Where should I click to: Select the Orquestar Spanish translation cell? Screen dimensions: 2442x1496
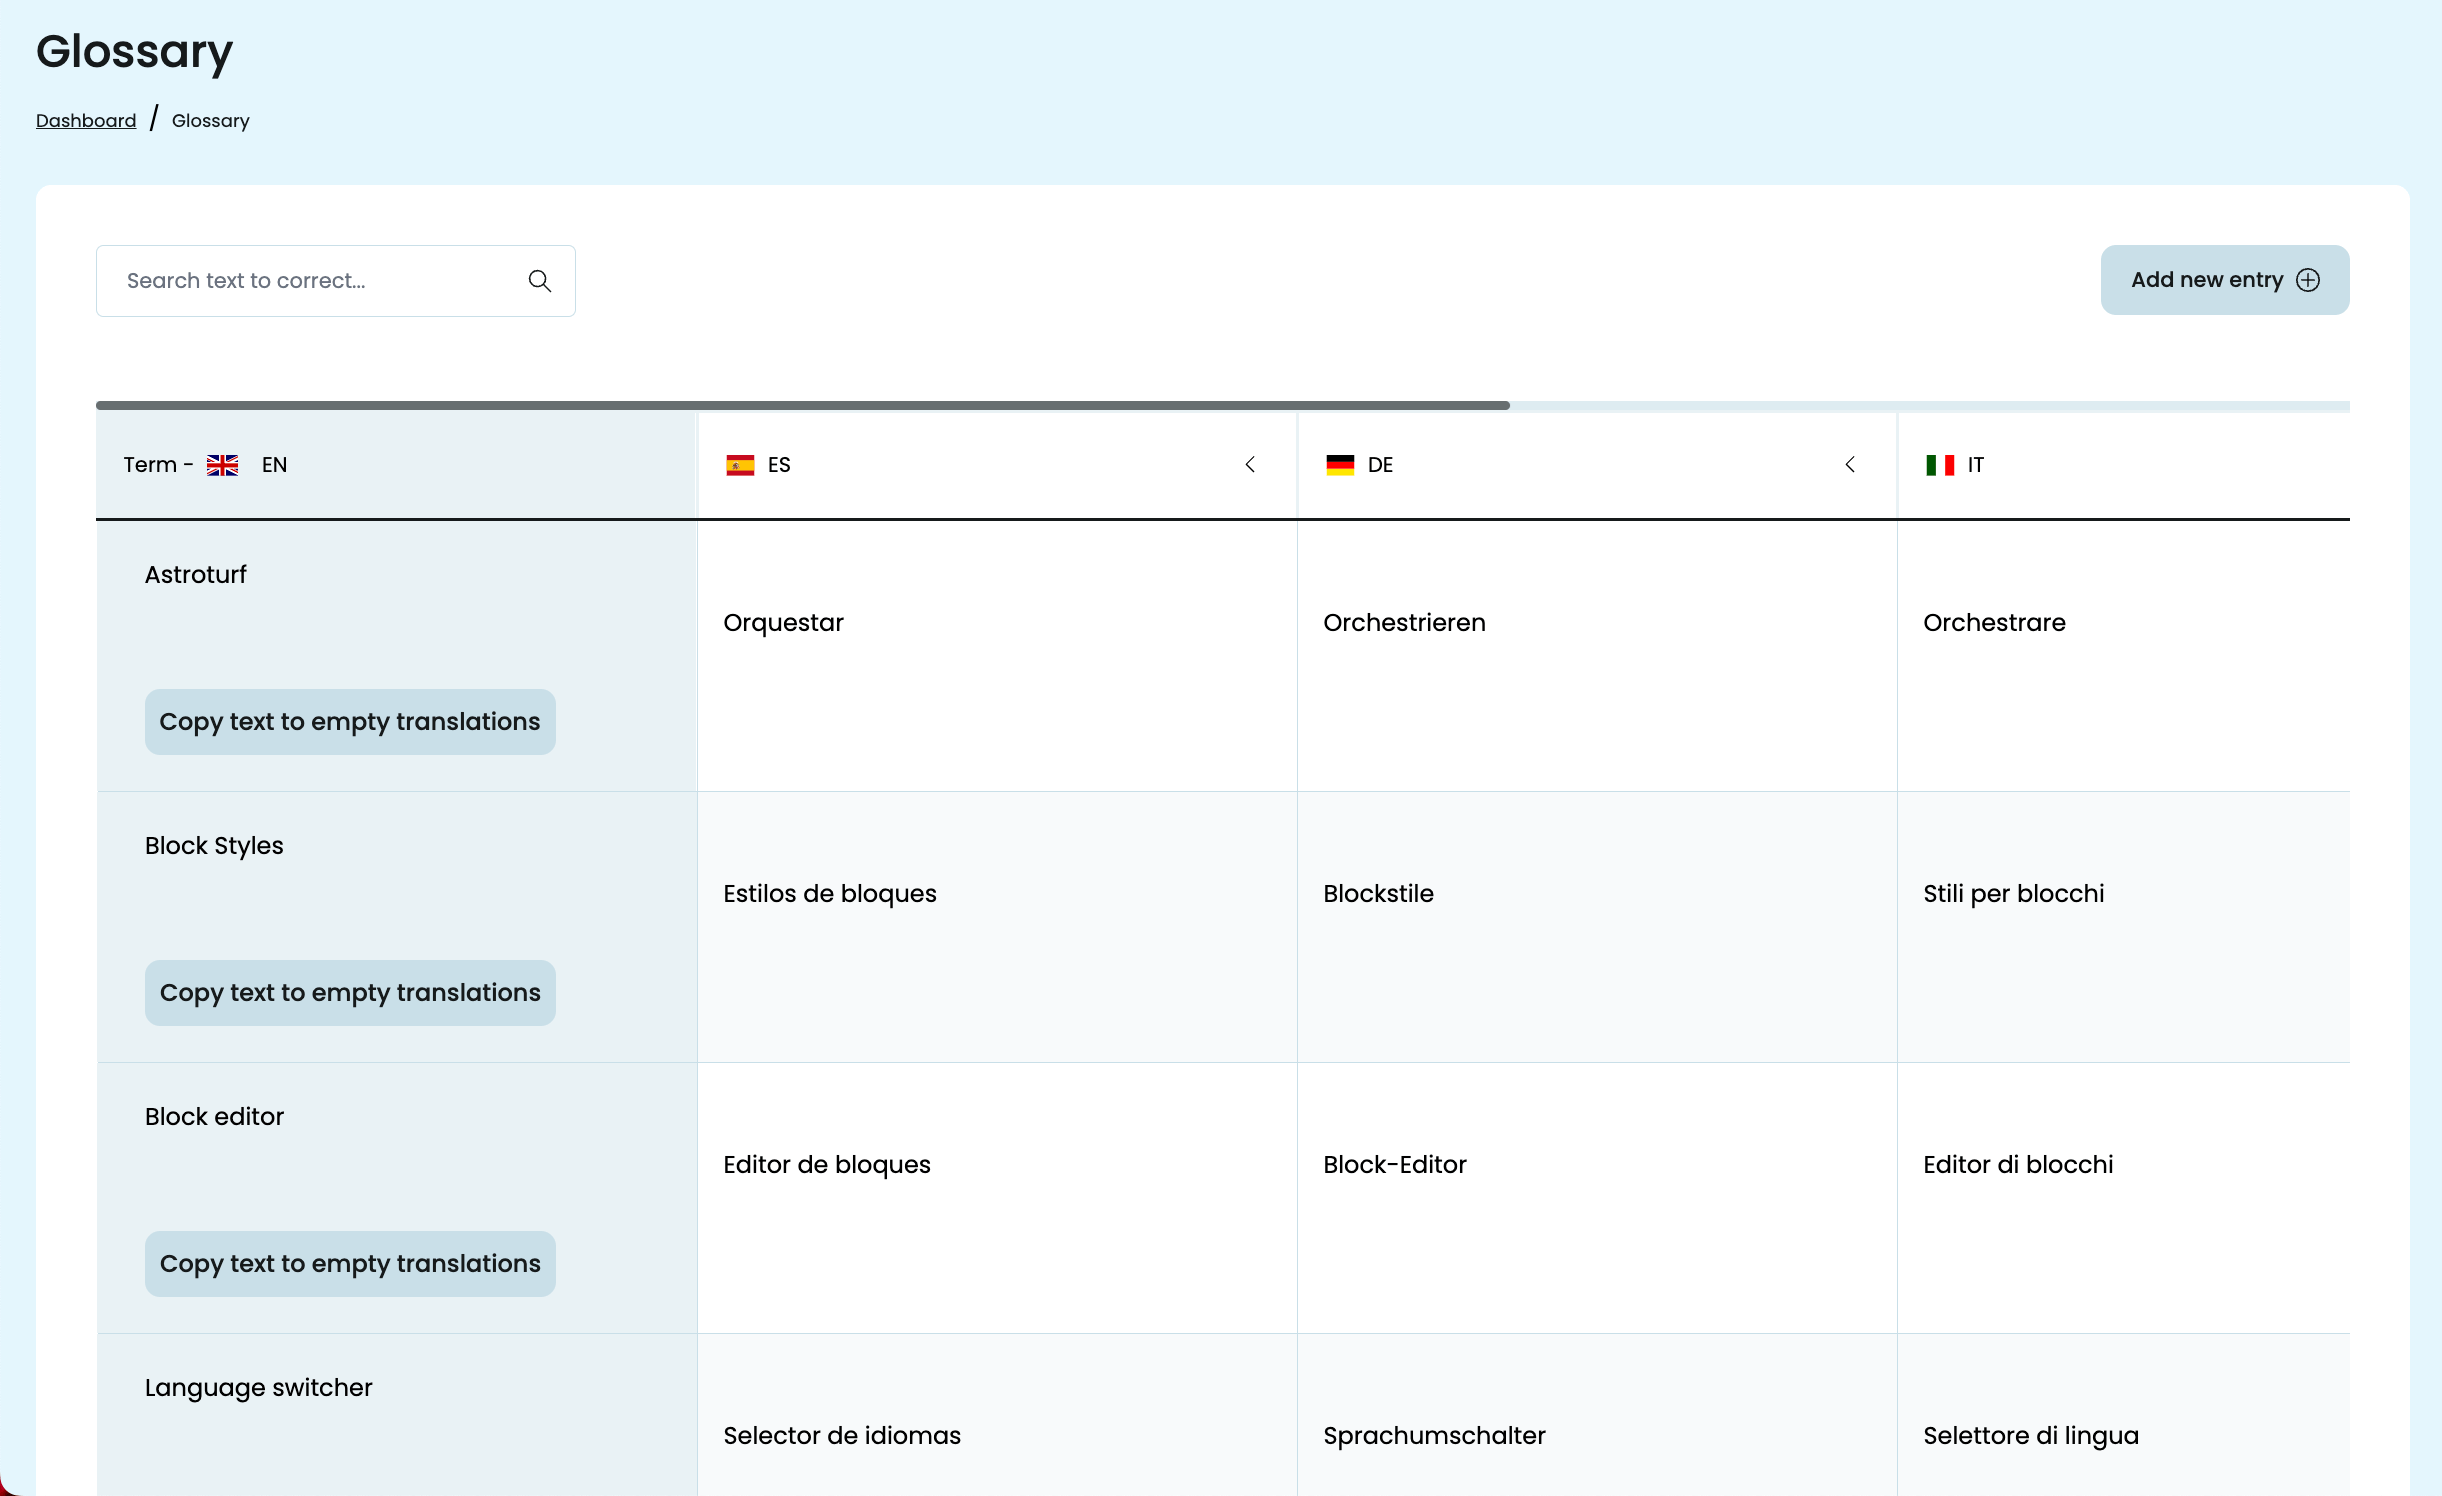(784, 623)
